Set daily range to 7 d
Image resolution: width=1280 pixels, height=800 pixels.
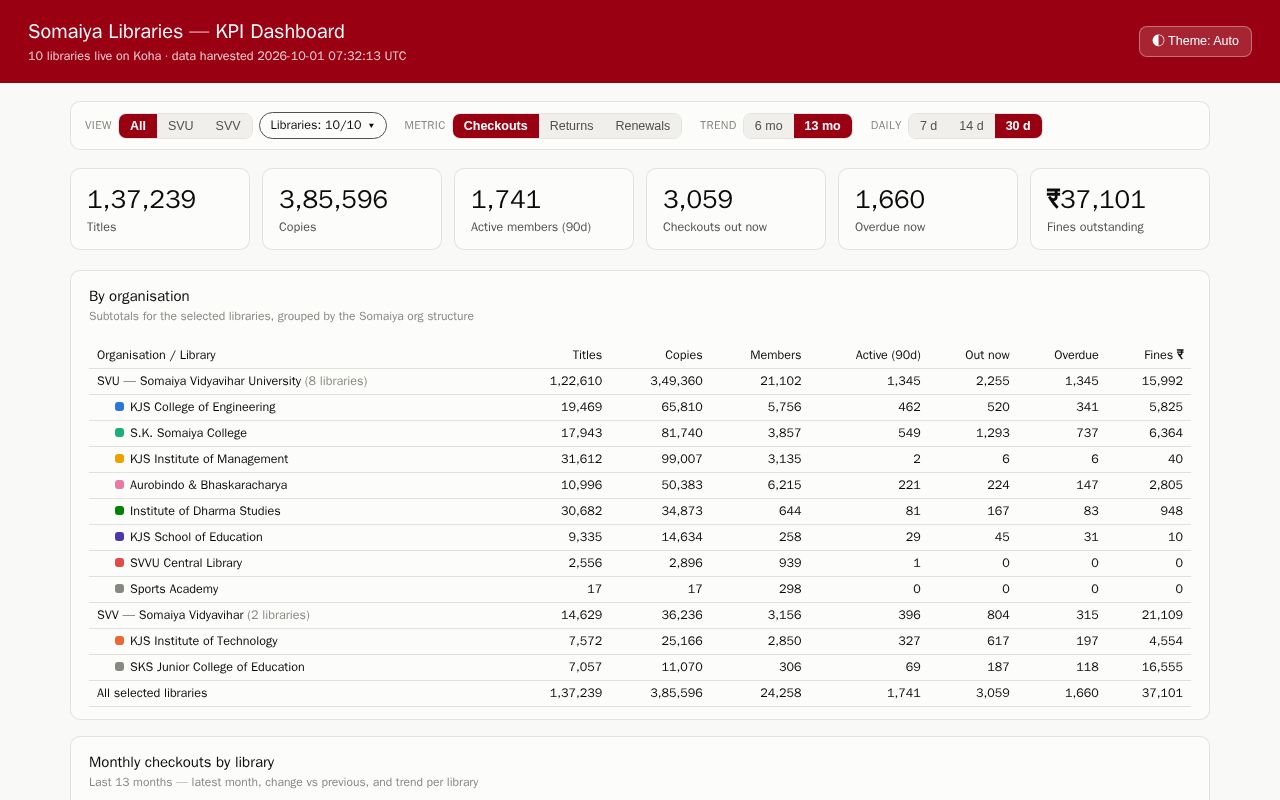tap(928, 126)
